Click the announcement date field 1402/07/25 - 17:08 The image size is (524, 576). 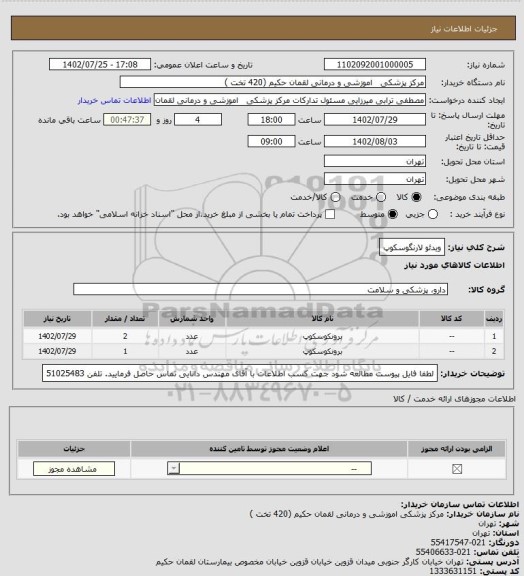click(100, 64)
